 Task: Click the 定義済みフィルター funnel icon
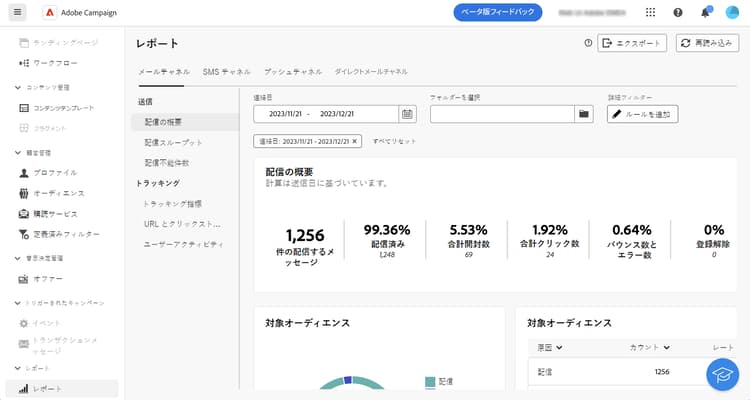24,234
